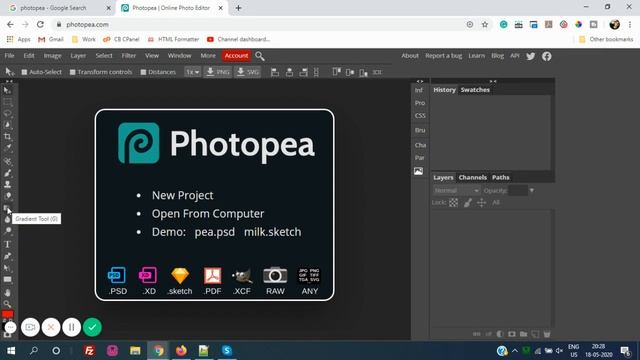Select the Crop tool
This screenshot has width=640, height=360.
tap(7, 137)
